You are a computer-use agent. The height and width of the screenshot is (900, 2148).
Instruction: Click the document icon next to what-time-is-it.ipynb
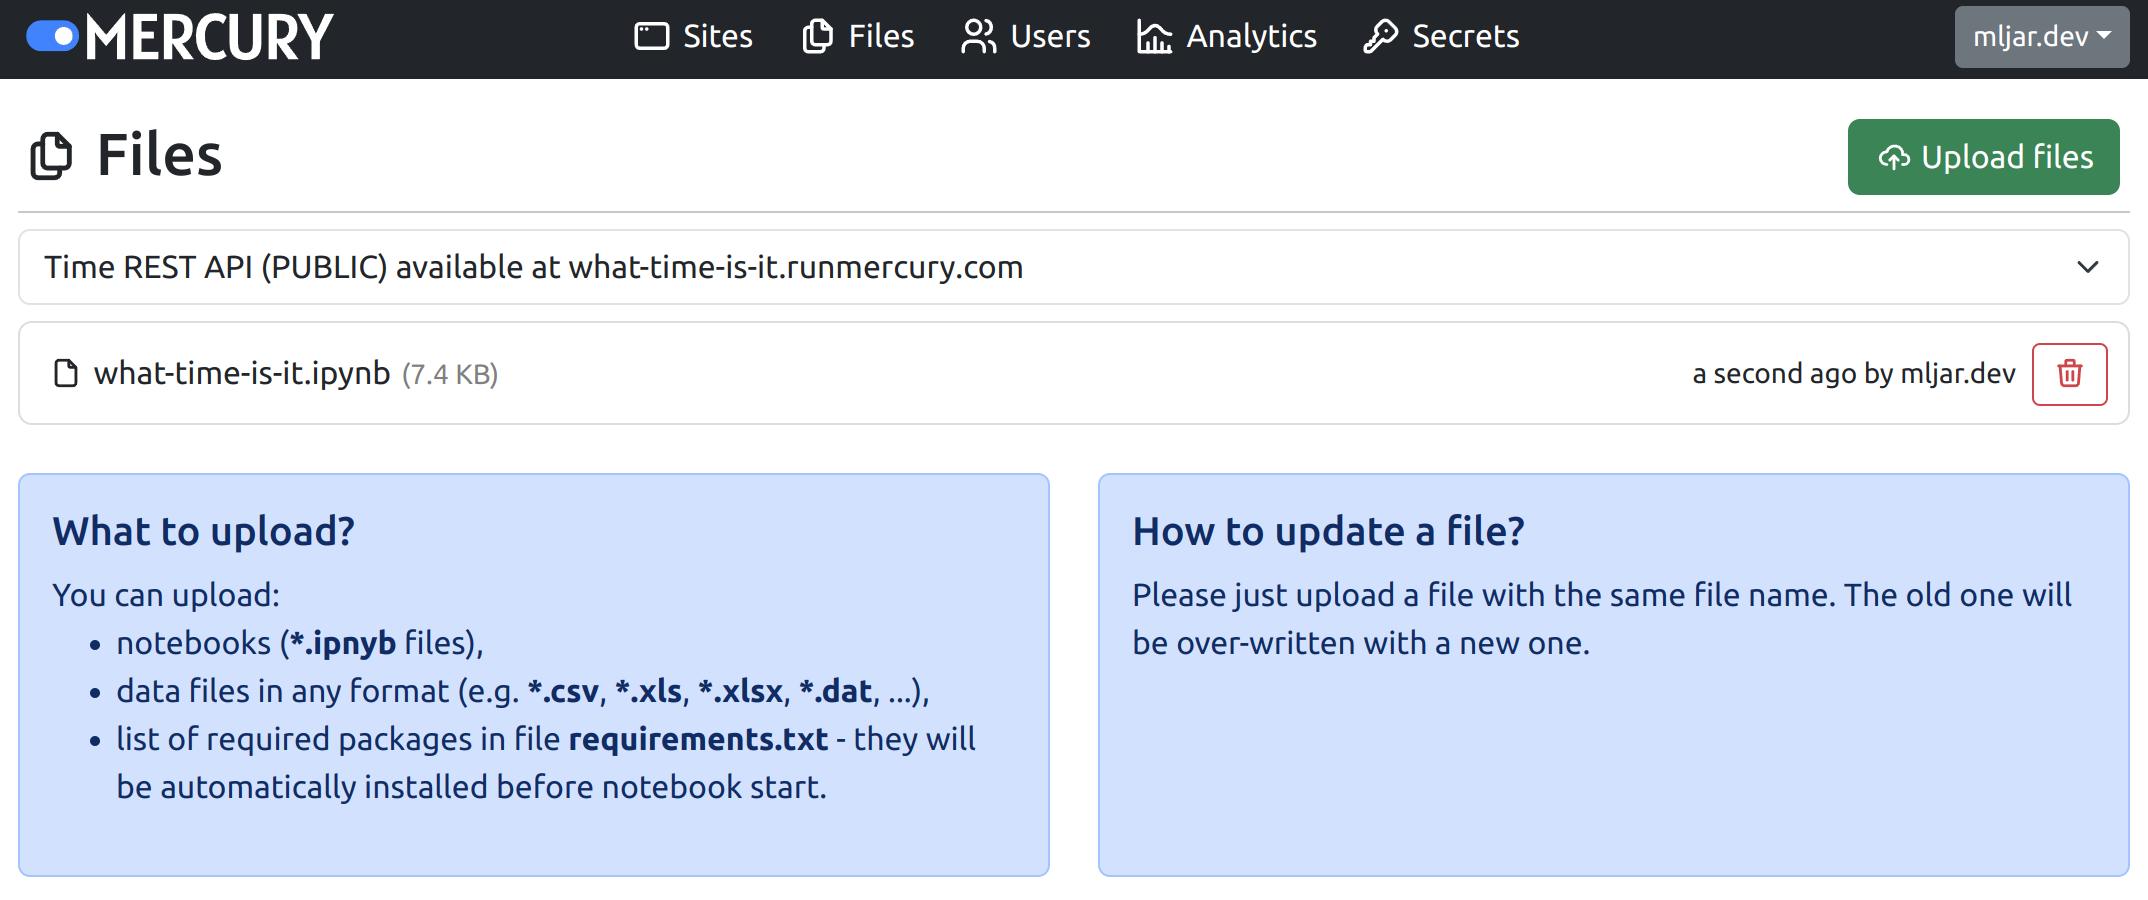(66, 373)
